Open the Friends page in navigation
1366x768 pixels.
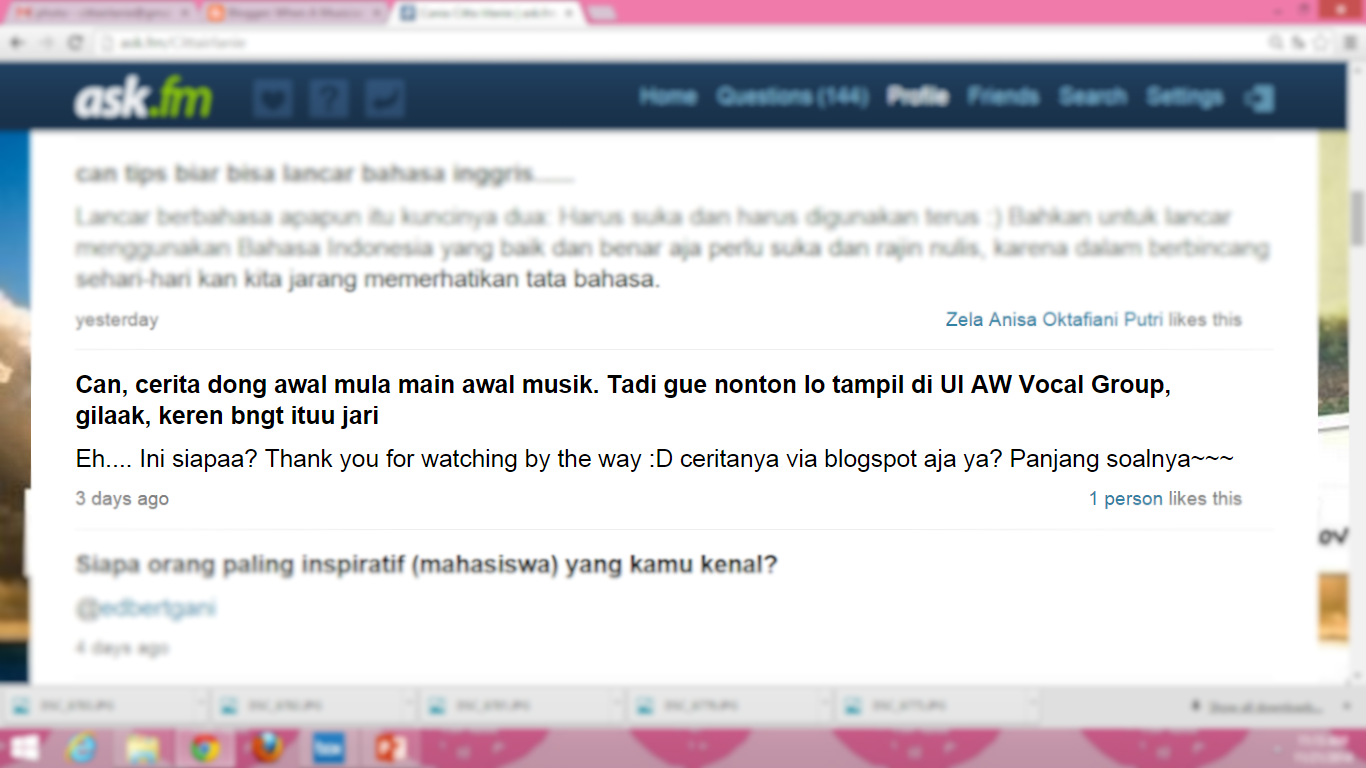tap(1003, 97)
